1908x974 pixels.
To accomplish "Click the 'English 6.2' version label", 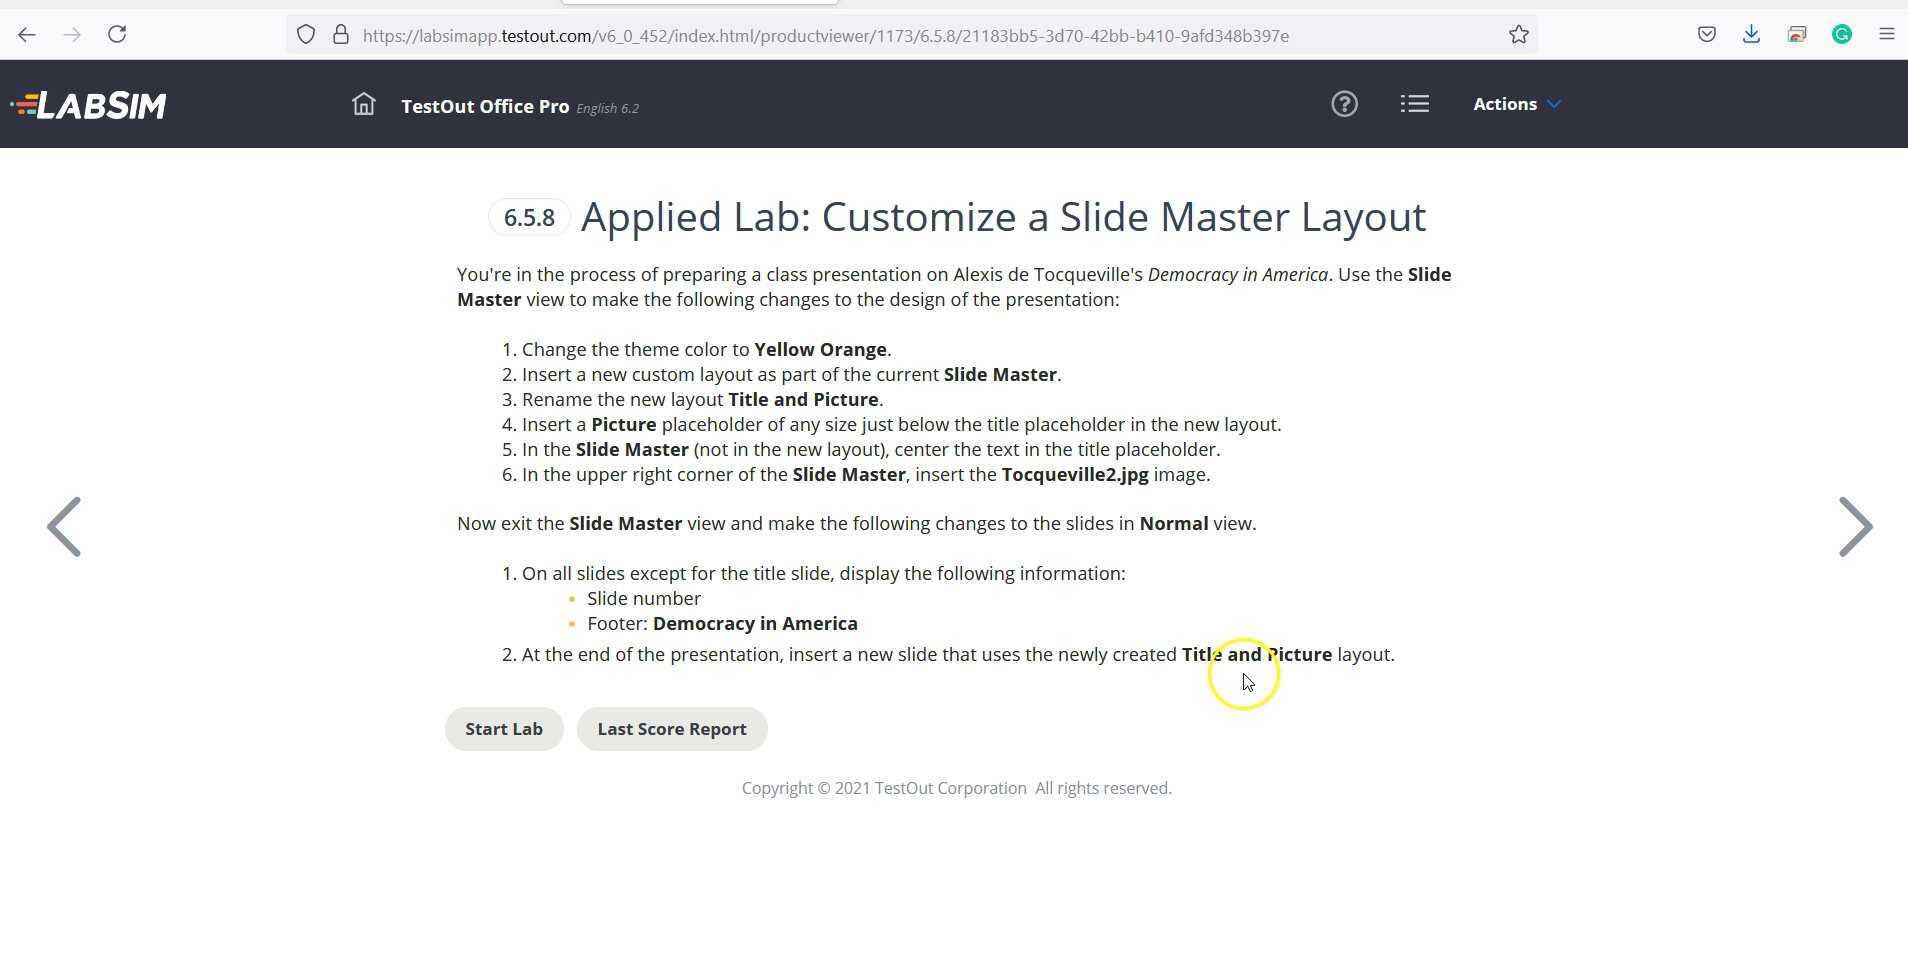I will click(608, 108).
